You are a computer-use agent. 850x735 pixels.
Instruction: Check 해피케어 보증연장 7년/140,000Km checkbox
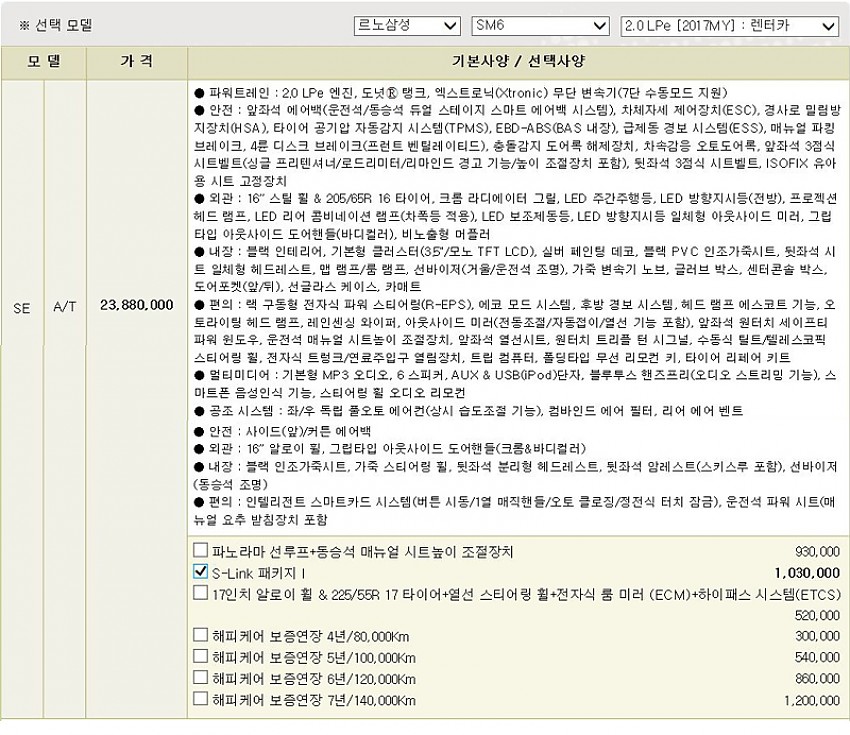click(201, 699)
